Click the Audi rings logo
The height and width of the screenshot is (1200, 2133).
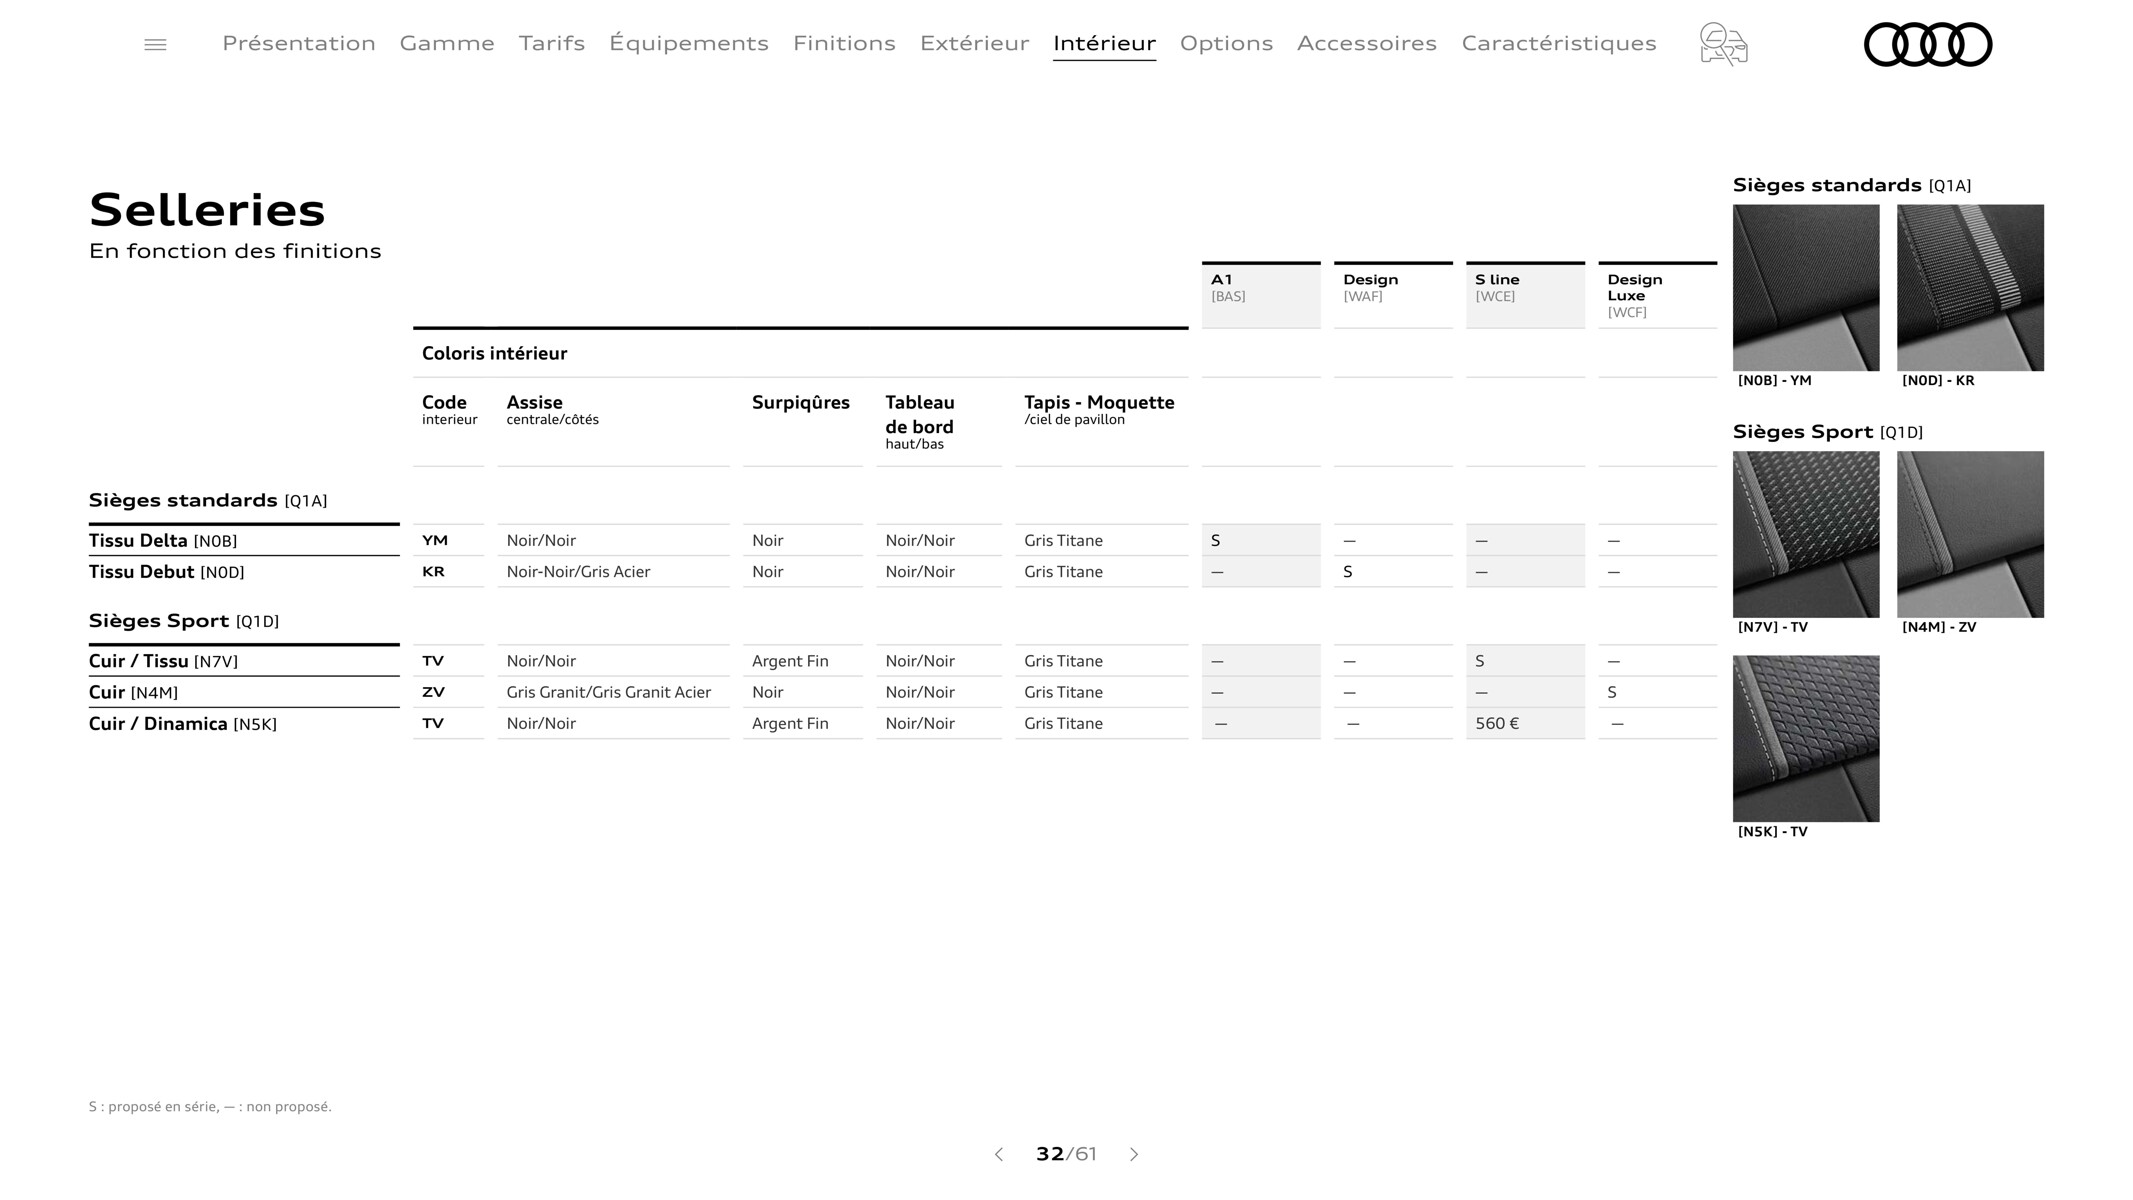click(1928, 44)
